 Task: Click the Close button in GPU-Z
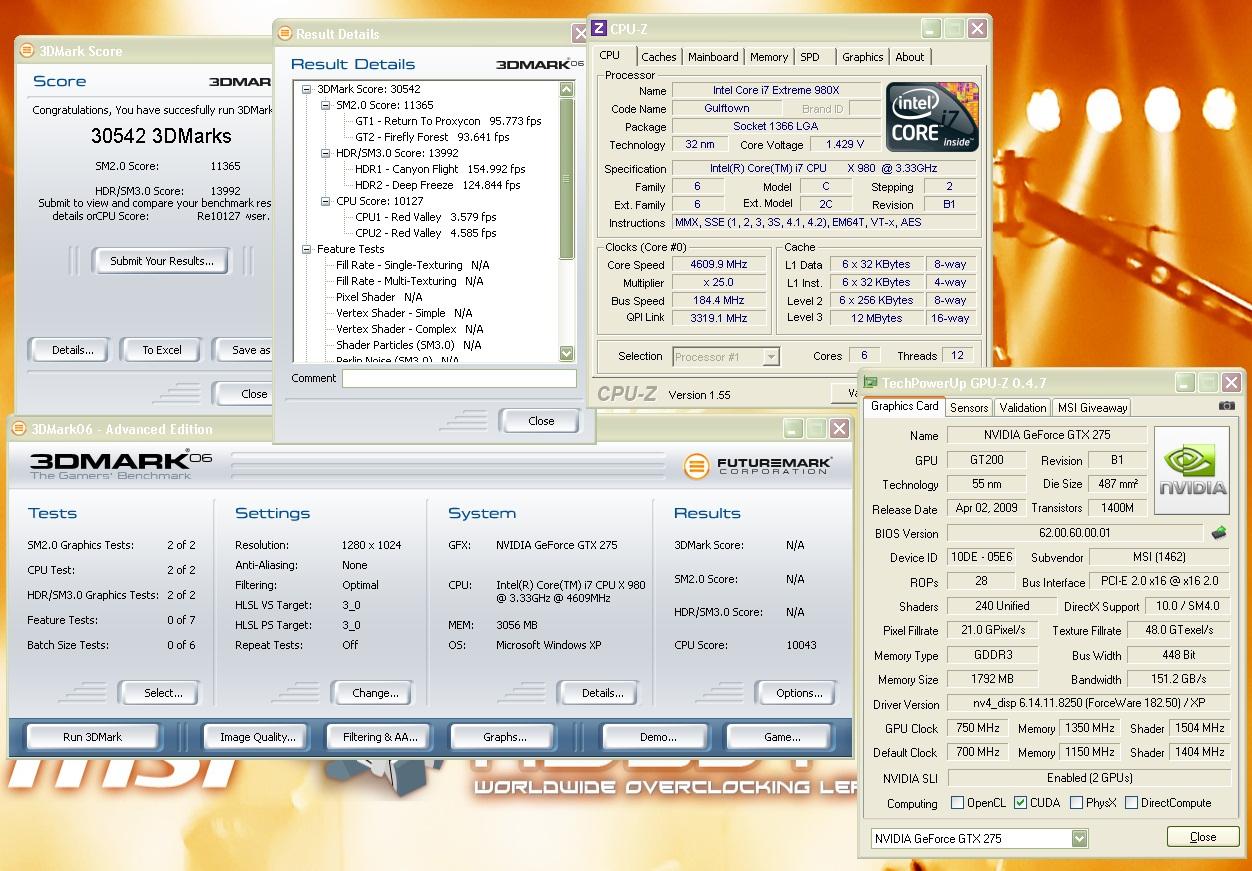(1203, 837)
